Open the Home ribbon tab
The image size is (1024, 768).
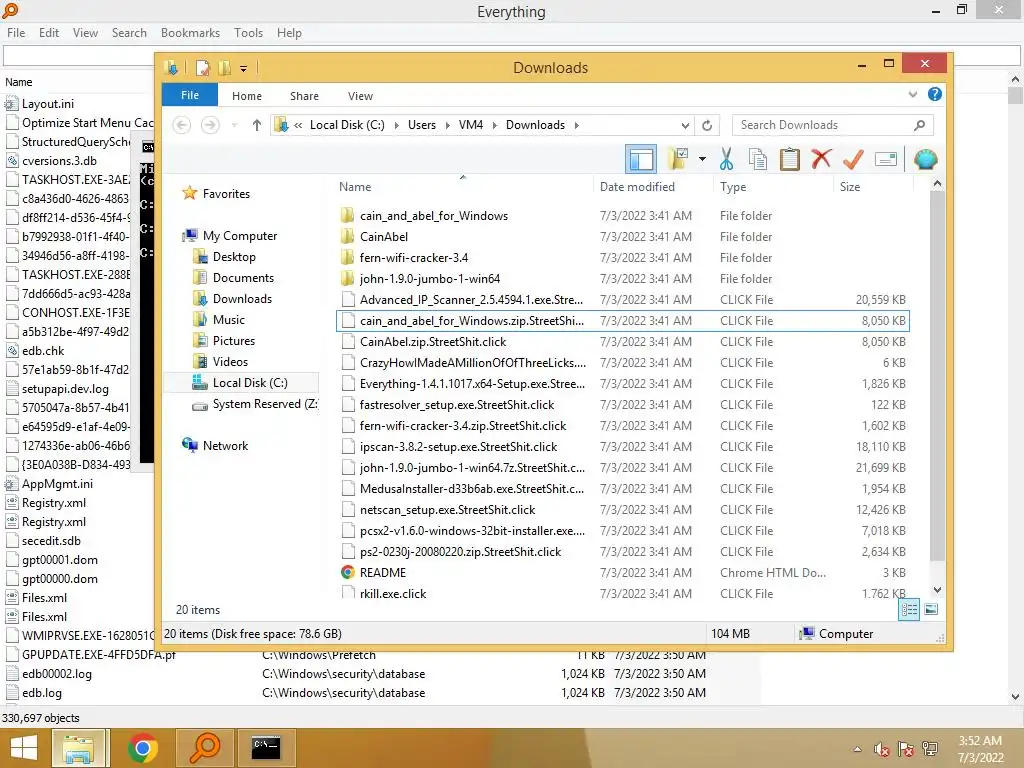coord(246,96)
